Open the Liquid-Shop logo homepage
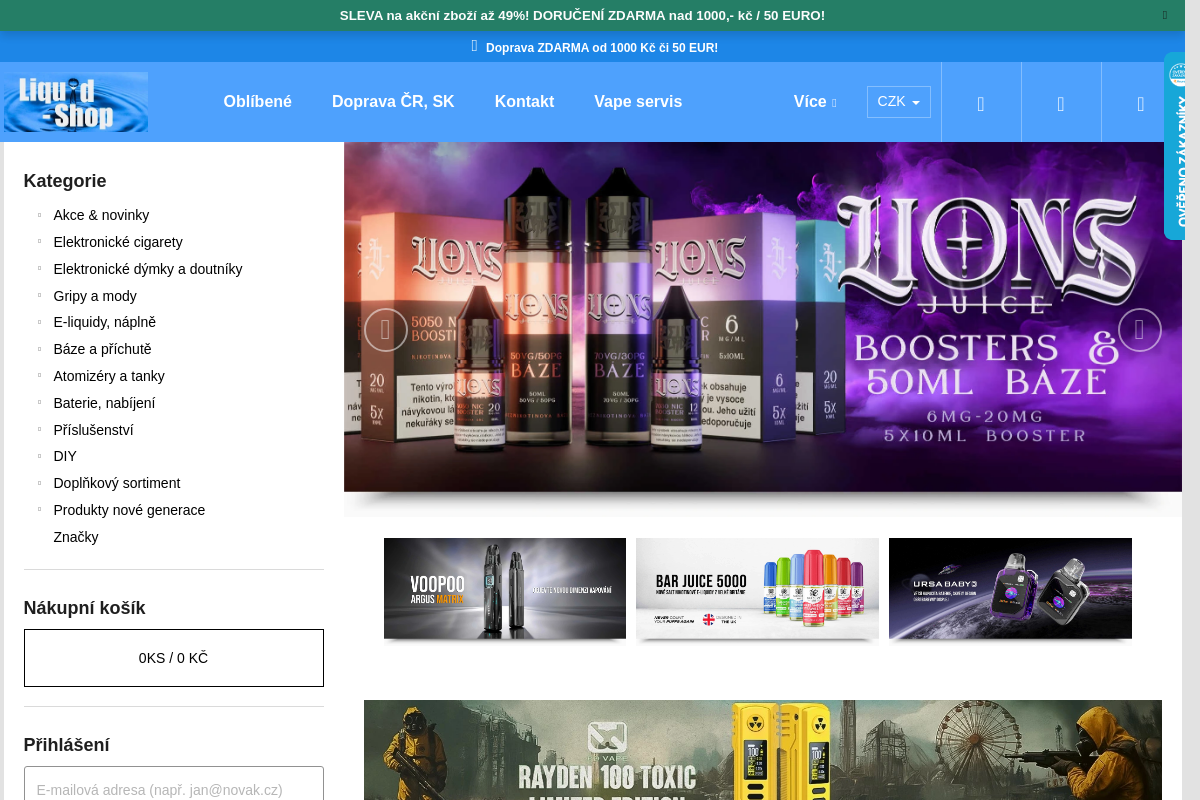Screen dimensions: 1200x800 (x=76, y=102)
